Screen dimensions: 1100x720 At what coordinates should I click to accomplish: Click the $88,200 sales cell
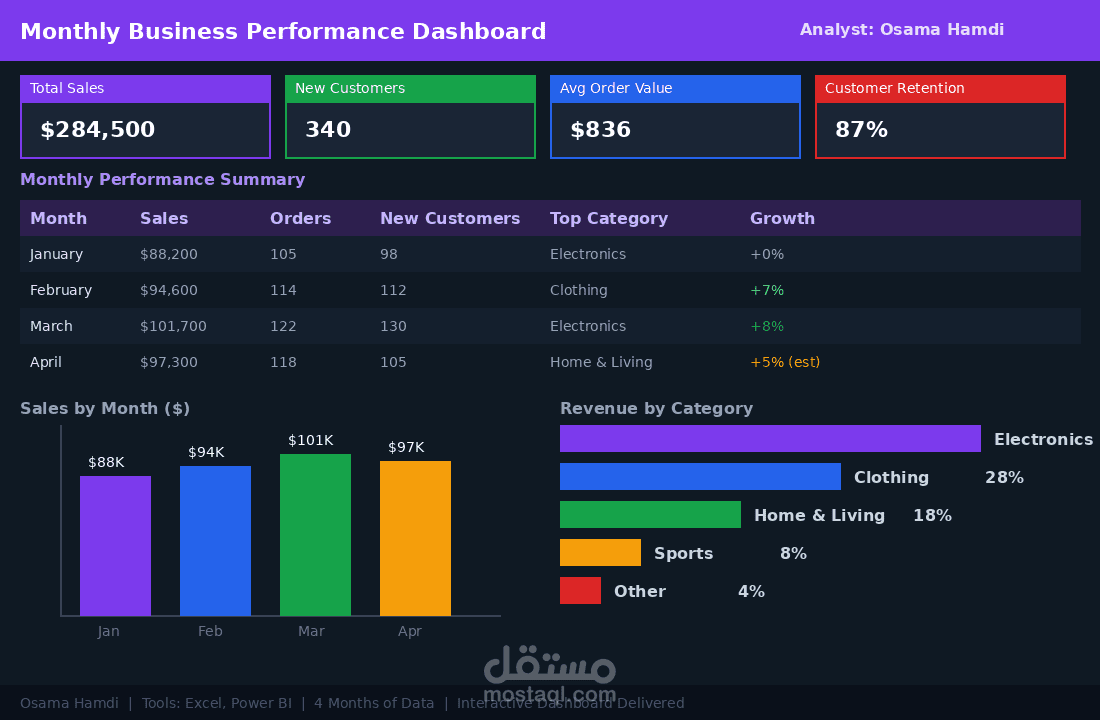point(169,254)
